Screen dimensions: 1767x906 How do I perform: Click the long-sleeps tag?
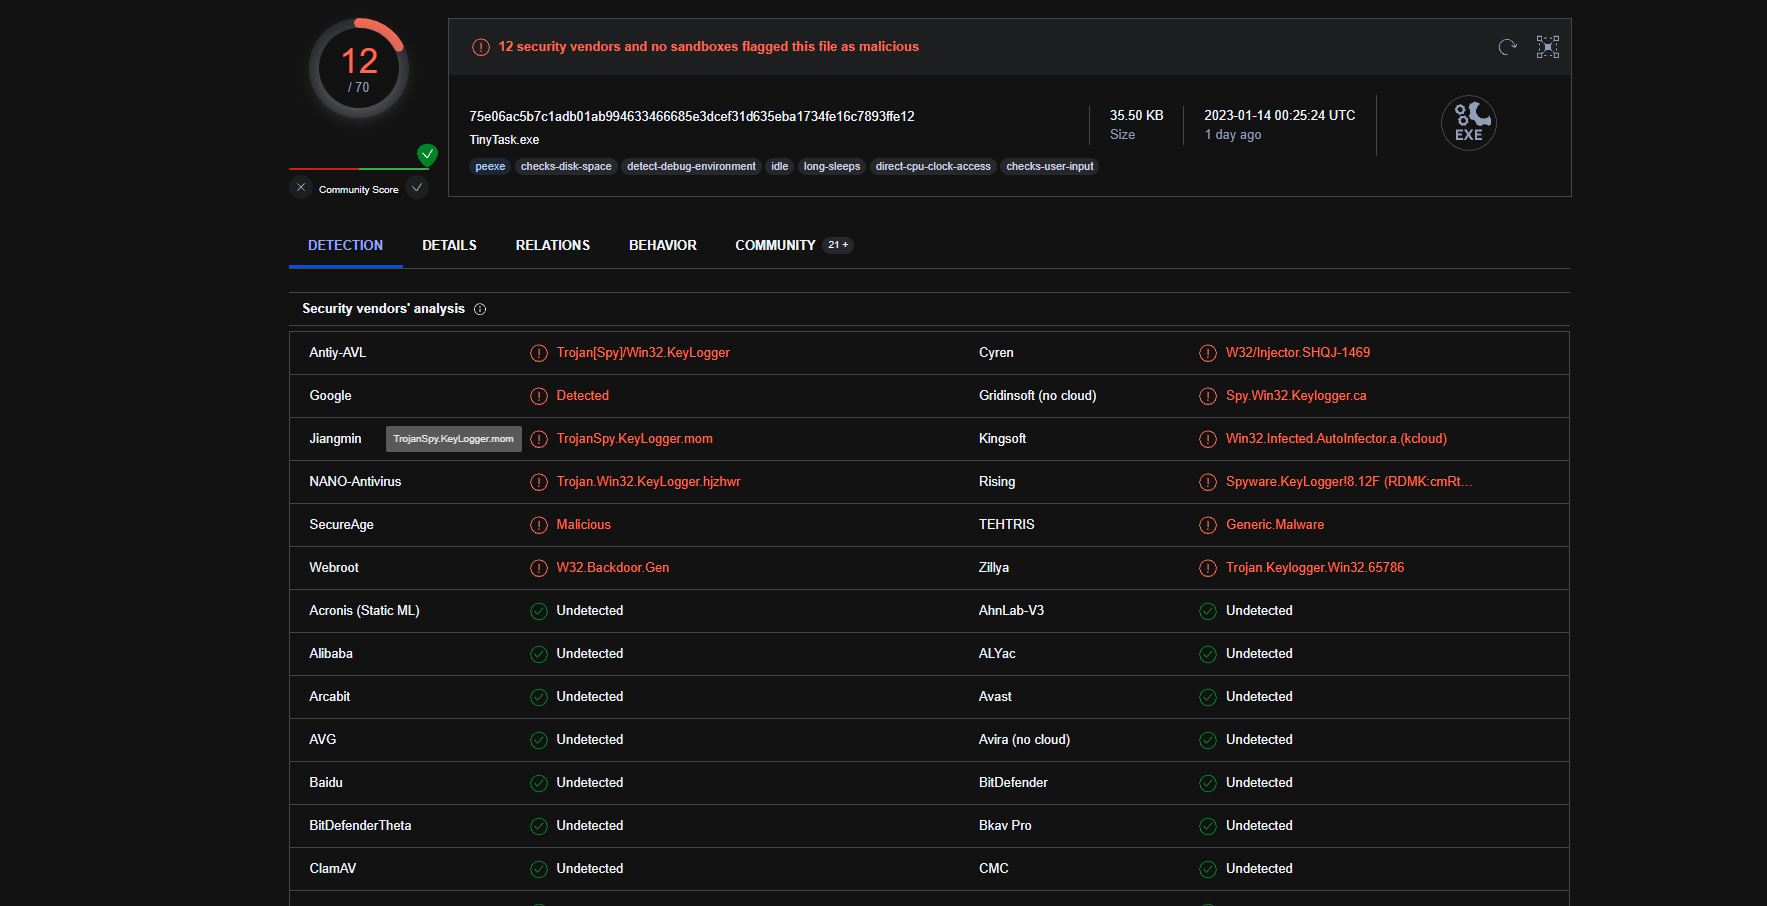(x=832, y=167)
